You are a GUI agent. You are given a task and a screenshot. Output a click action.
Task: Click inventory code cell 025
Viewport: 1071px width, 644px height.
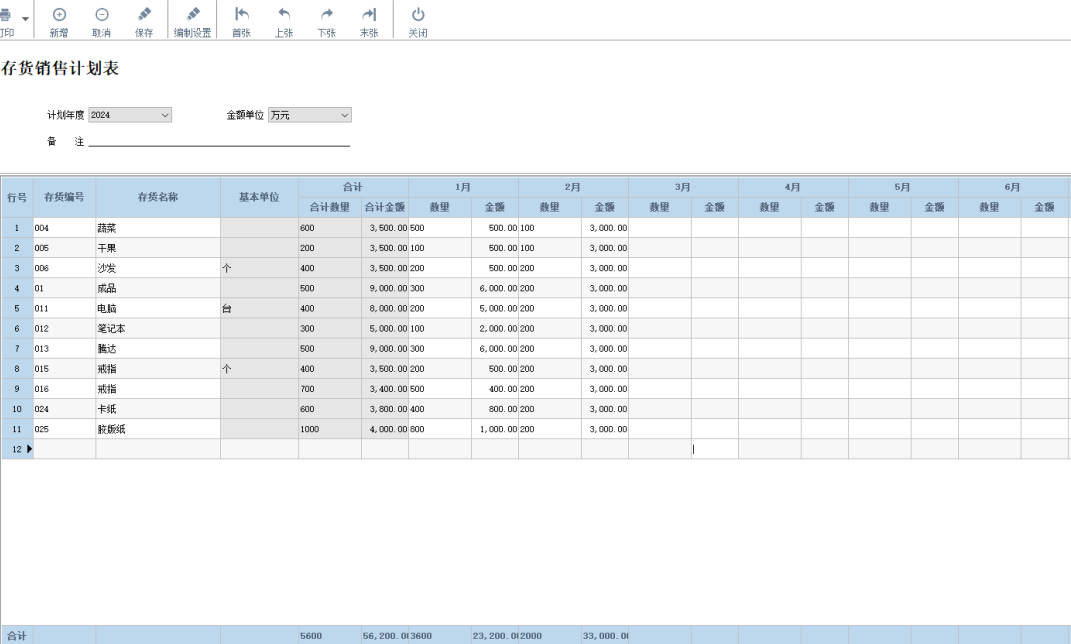click(x=64, y=430)
